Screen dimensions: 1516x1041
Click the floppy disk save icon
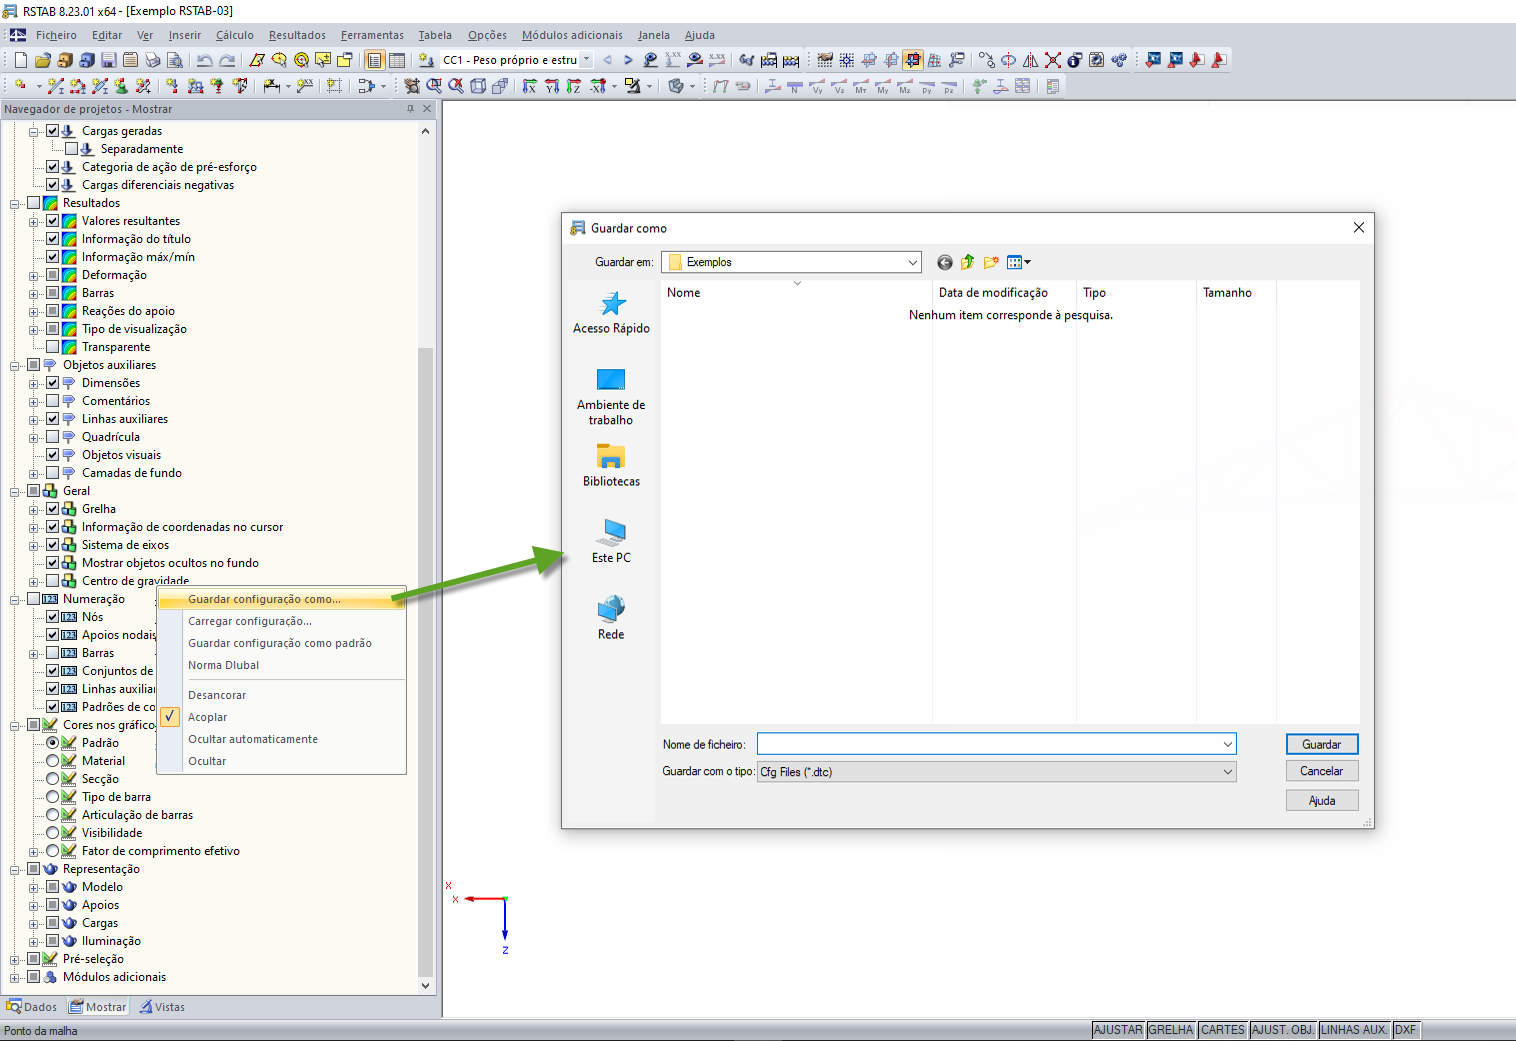[108, 60]
